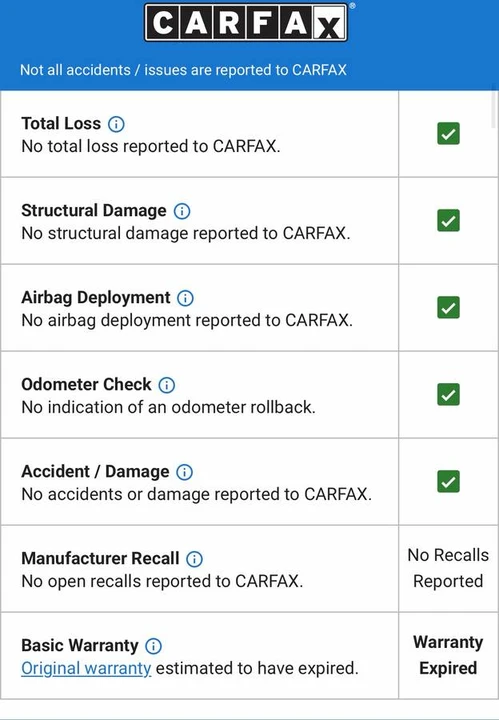This screenshot has height=720, width=499.
Task: Tap the Structural Damage info icon
Action: click(182, 211)
